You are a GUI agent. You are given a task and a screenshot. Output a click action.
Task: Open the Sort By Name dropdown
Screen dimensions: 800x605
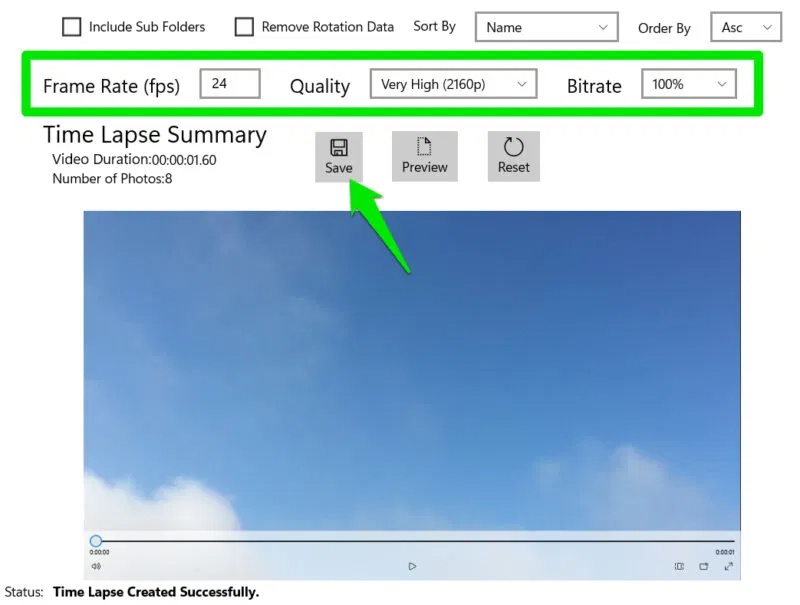(x=546, y=27)
